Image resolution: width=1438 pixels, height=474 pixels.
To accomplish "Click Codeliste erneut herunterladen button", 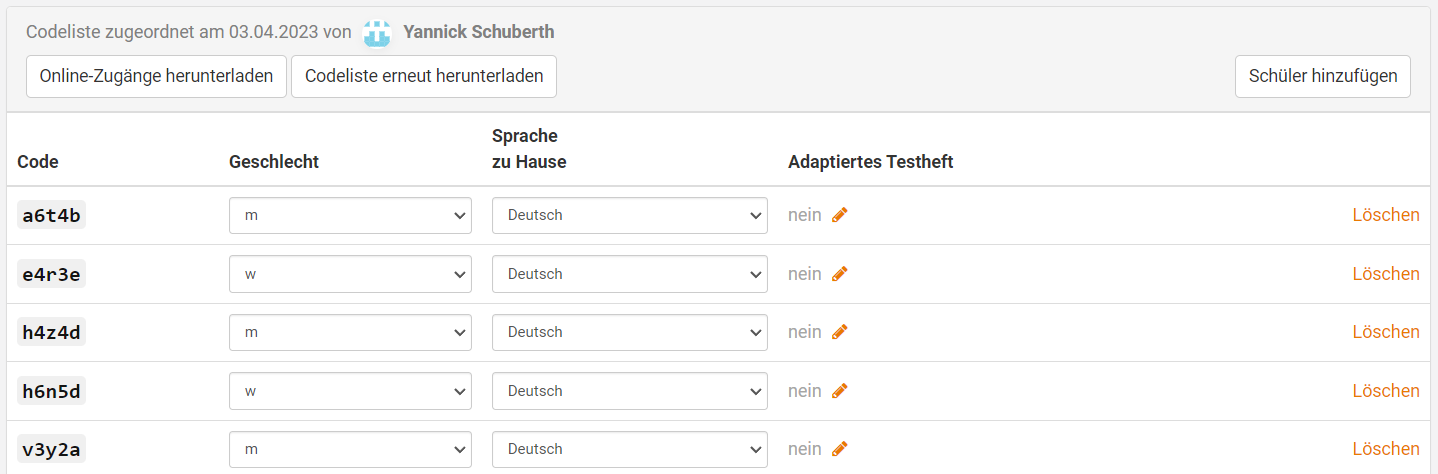I will [x=424, y=76].
